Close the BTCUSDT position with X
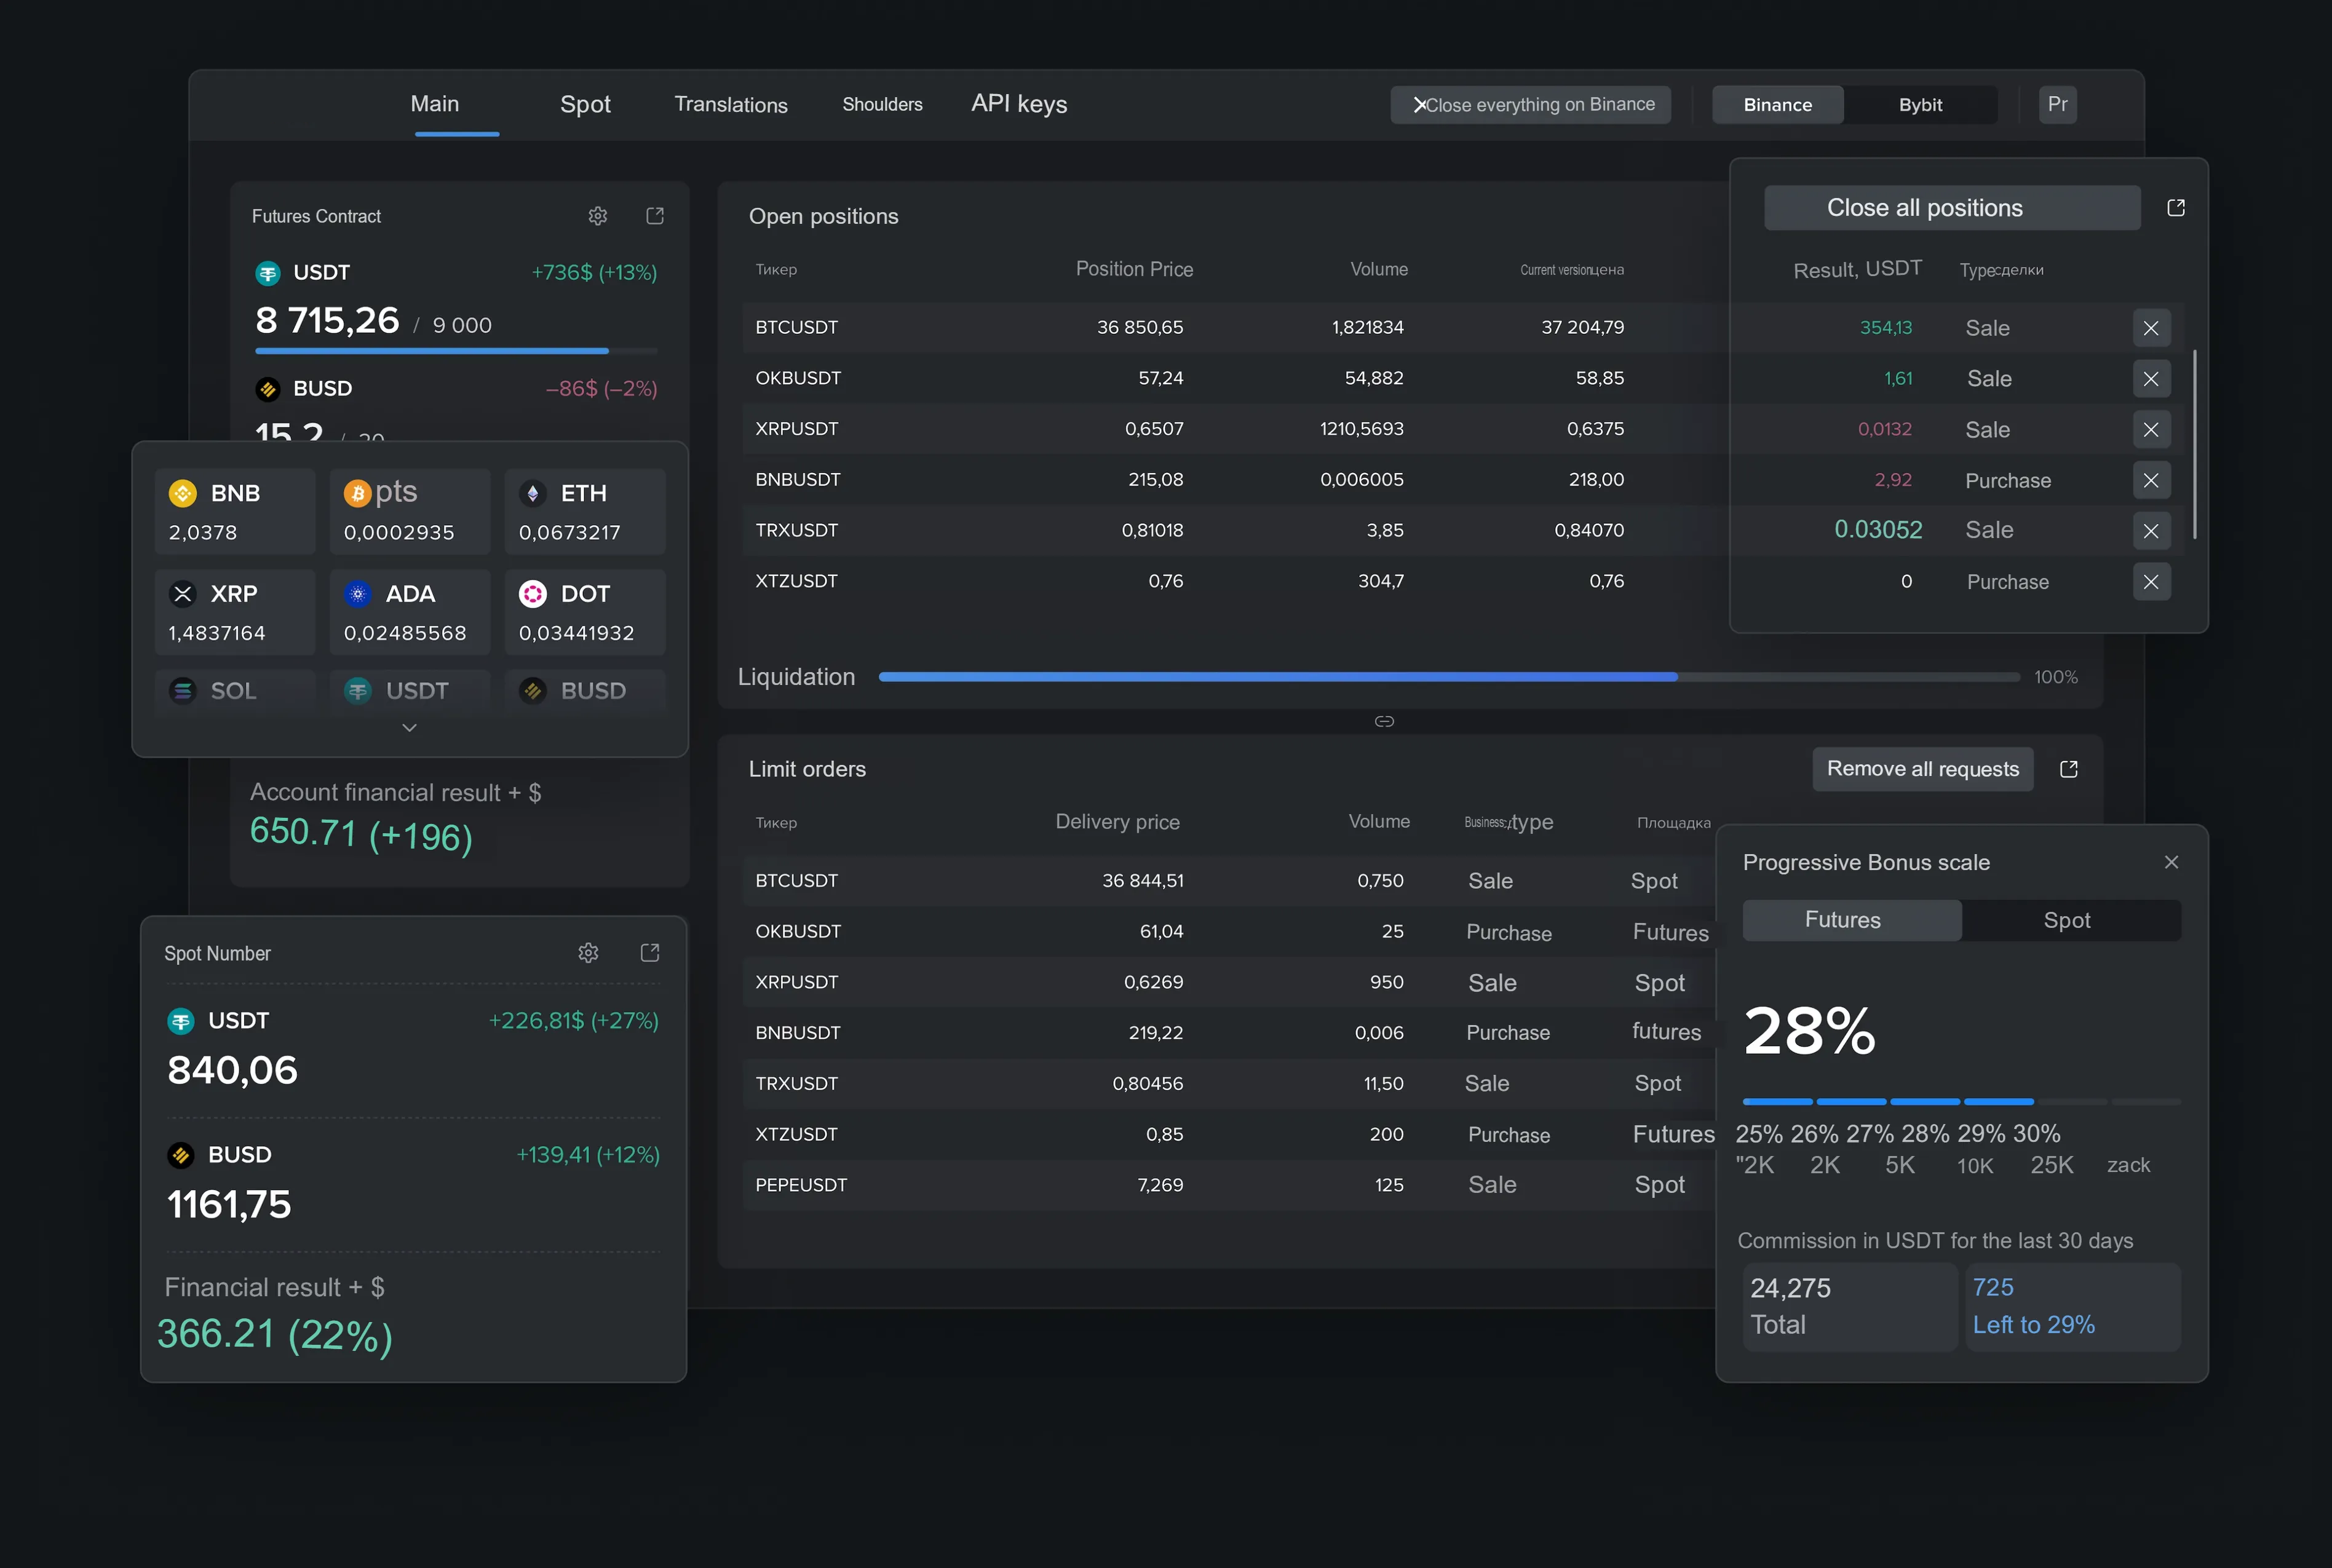2332x1568 pixels. point(2151,328)
